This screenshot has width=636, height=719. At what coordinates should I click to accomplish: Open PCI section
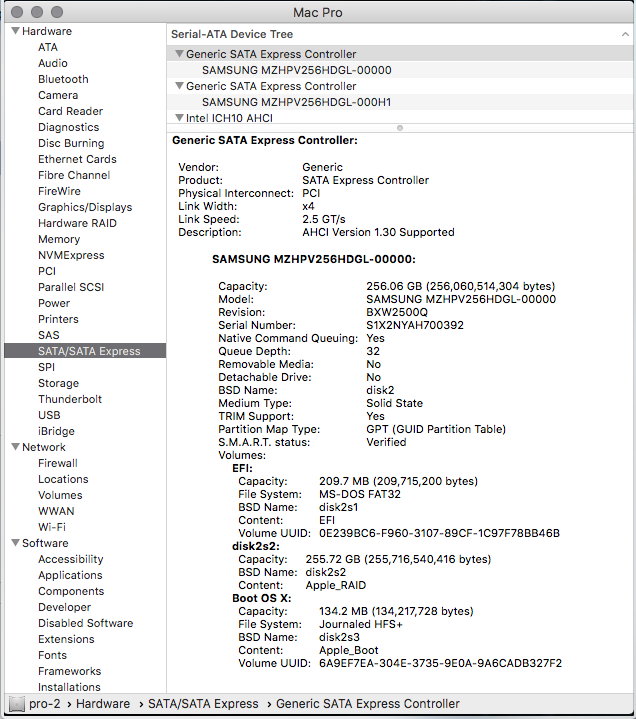click(47, 271)
